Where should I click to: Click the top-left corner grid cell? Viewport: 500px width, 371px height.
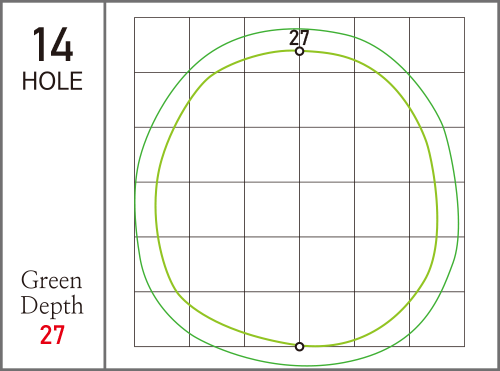coord(162,45)
